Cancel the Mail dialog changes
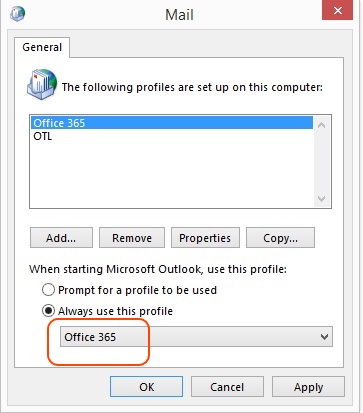 [227, 387]
